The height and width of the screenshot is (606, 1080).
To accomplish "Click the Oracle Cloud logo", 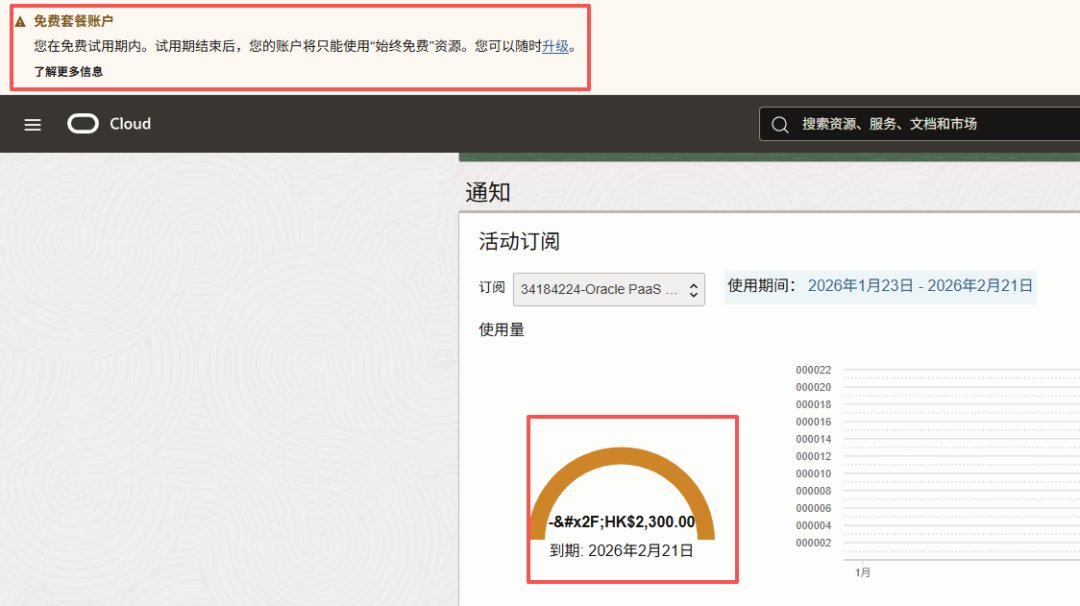I will [x=83, y=124].
